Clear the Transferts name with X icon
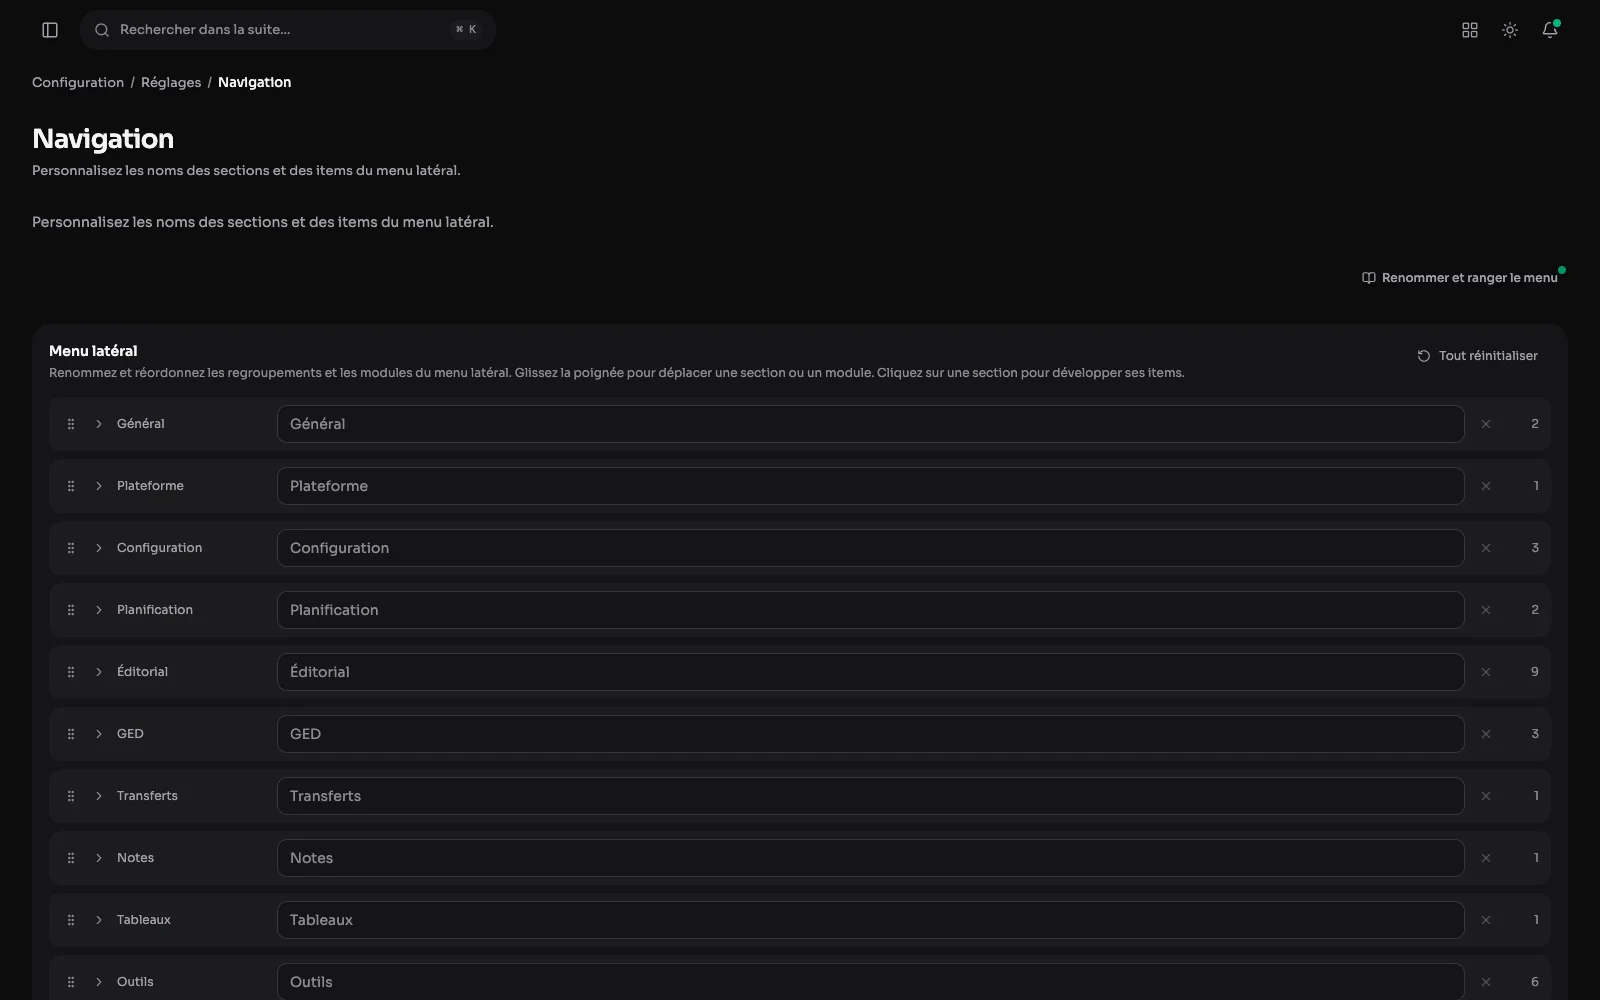 (x=1486, y=796)
